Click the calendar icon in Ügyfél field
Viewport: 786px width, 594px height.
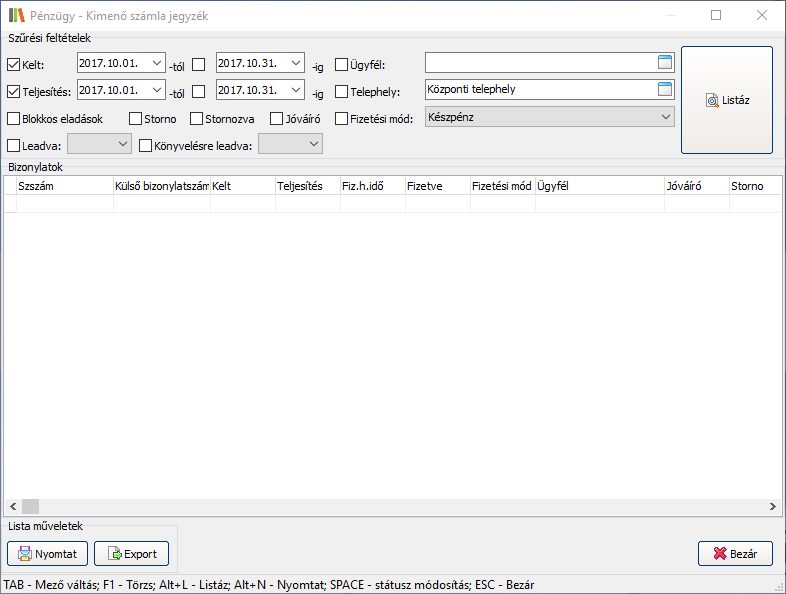(665, 62)
